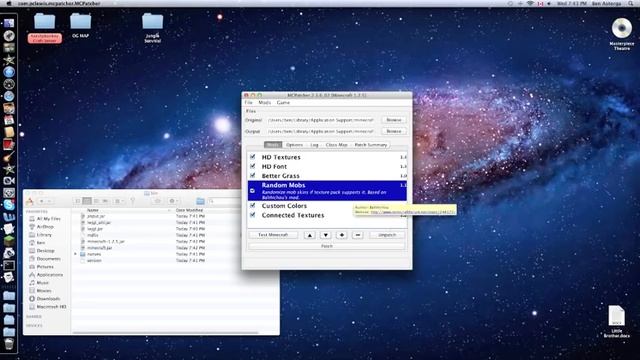Select minecraft-1.2.5.jar in Finder list
Screen dimensions: 640x360
(x=106, y=242)
